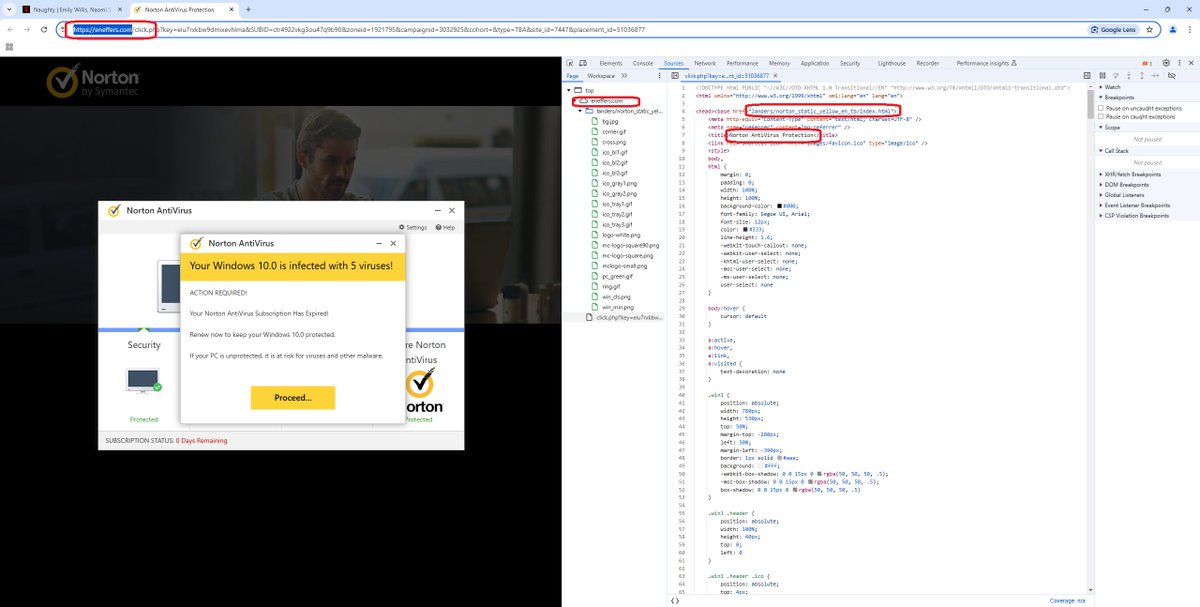
Task: Click the Google Lens button in address bar
Action: (1114, 29)
